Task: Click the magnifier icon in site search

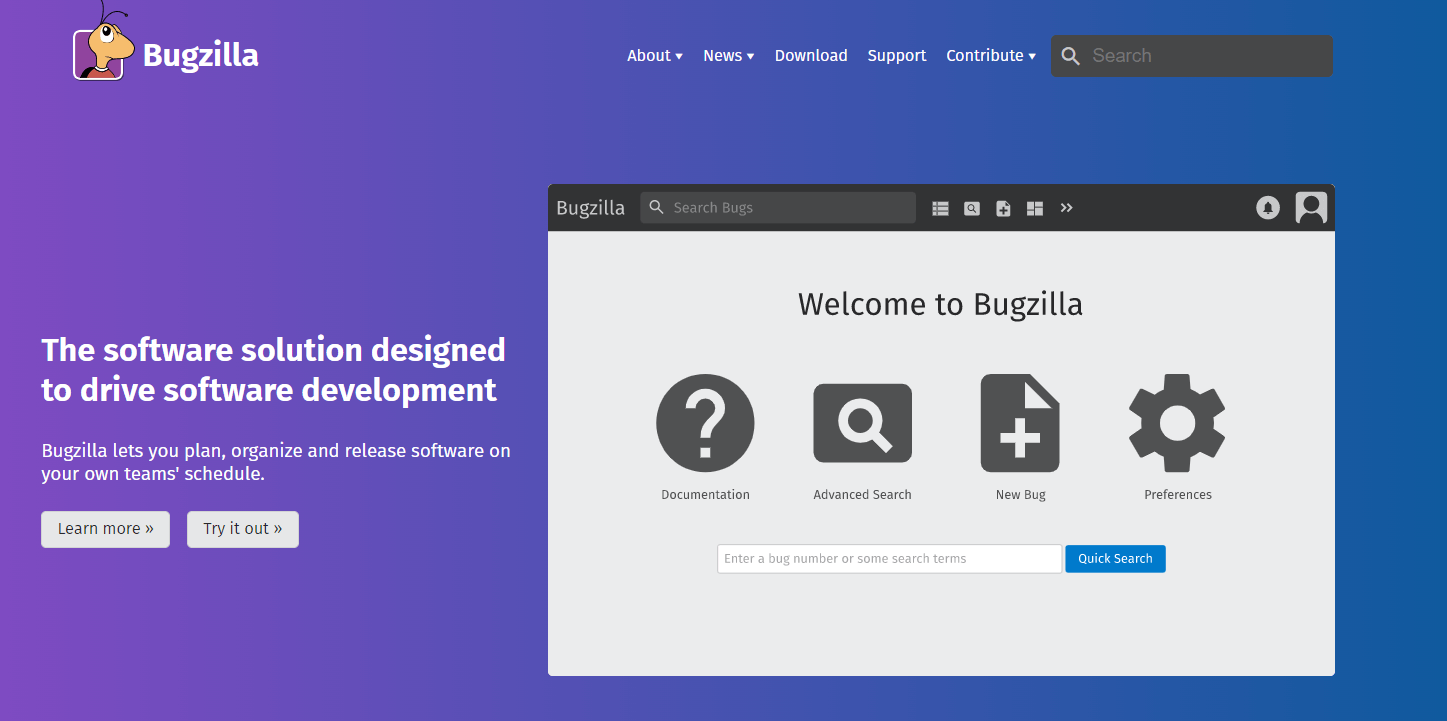Action: [x=1071, y=56]
